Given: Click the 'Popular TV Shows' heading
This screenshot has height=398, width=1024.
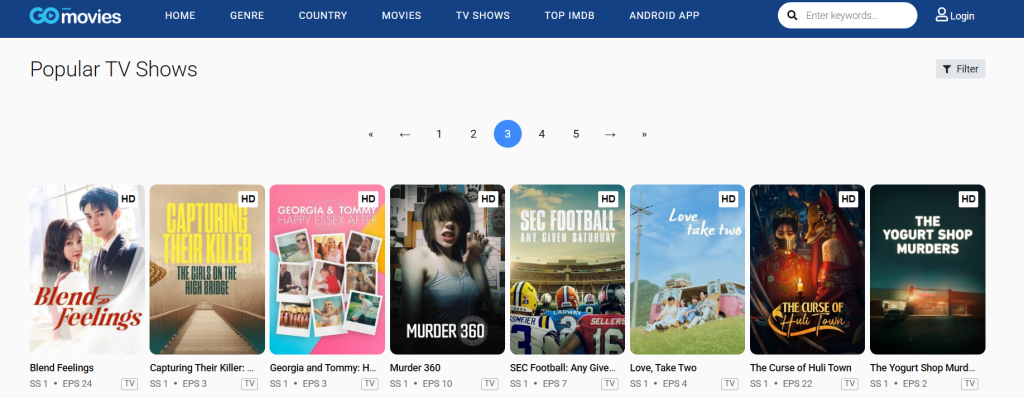Looking at the screenshot, I should 114,69.
